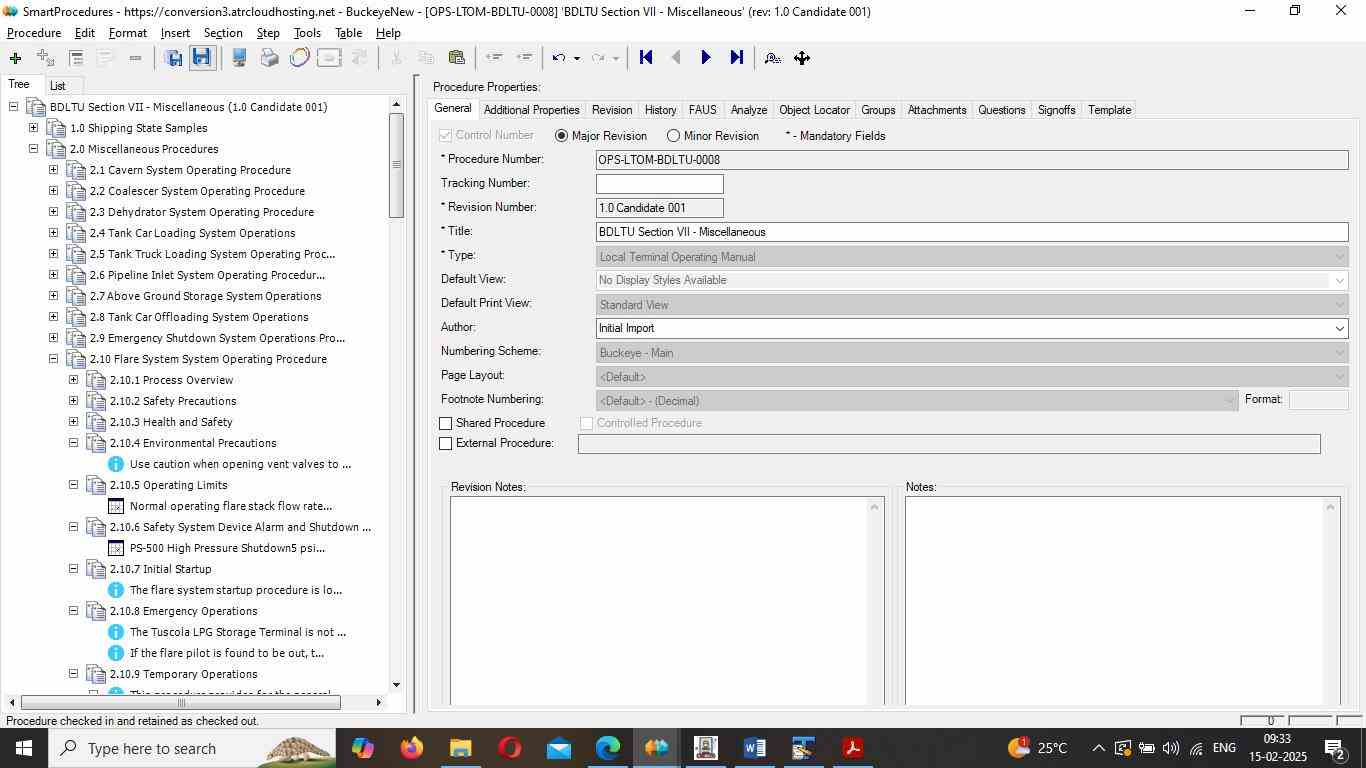This screenshot has height=768, width=1366.
Task: Open Microsoft Word from the taskbar
Action: click(755, 748)
